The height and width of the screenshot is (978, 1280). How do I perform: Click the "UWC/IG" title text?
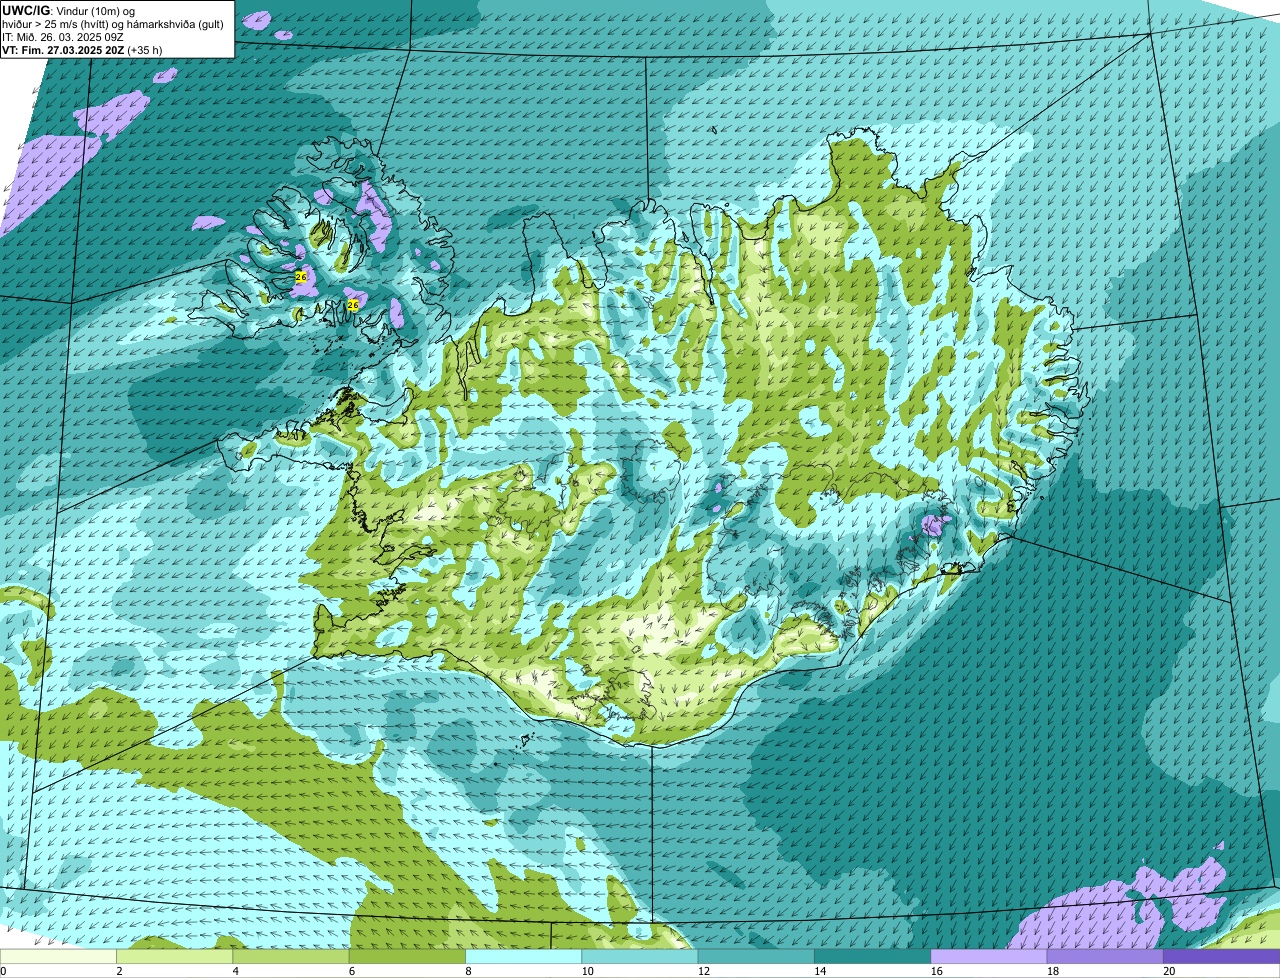tap(26, 10)
